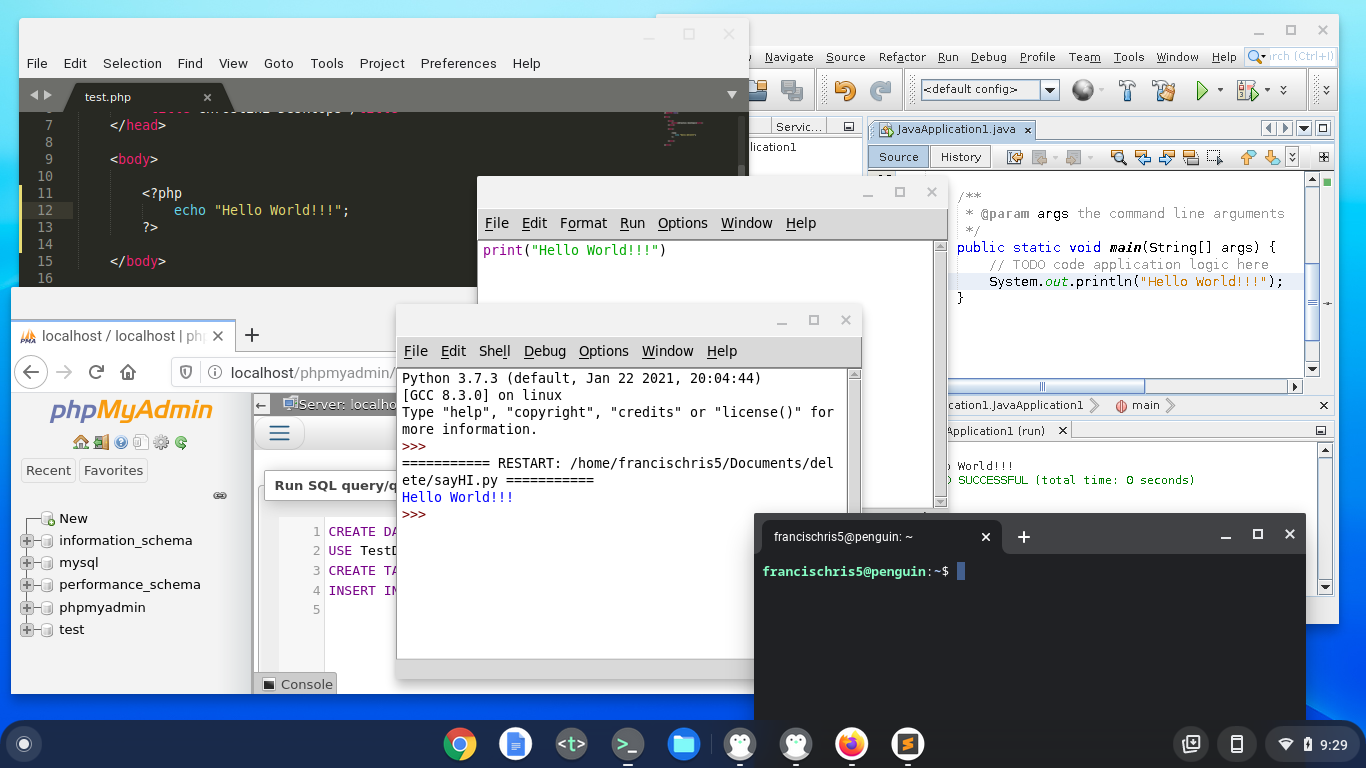Open a new tab in the terminal
This screenshot has width=1366, height=768.
pyautogui.click(x=1023, y=537)
